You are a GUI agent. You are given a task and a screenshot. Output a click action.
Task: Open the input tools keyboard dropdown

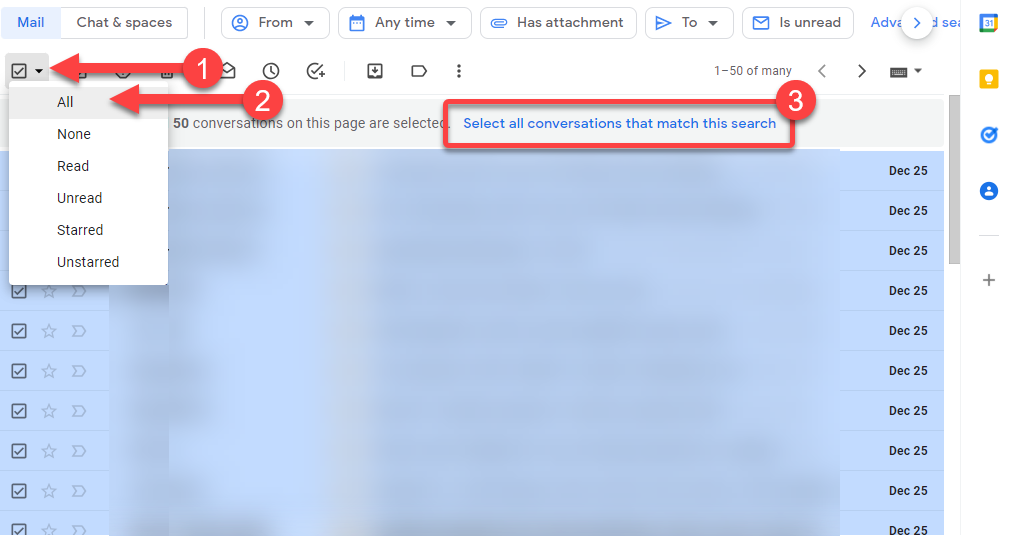[x=905, y=71]
